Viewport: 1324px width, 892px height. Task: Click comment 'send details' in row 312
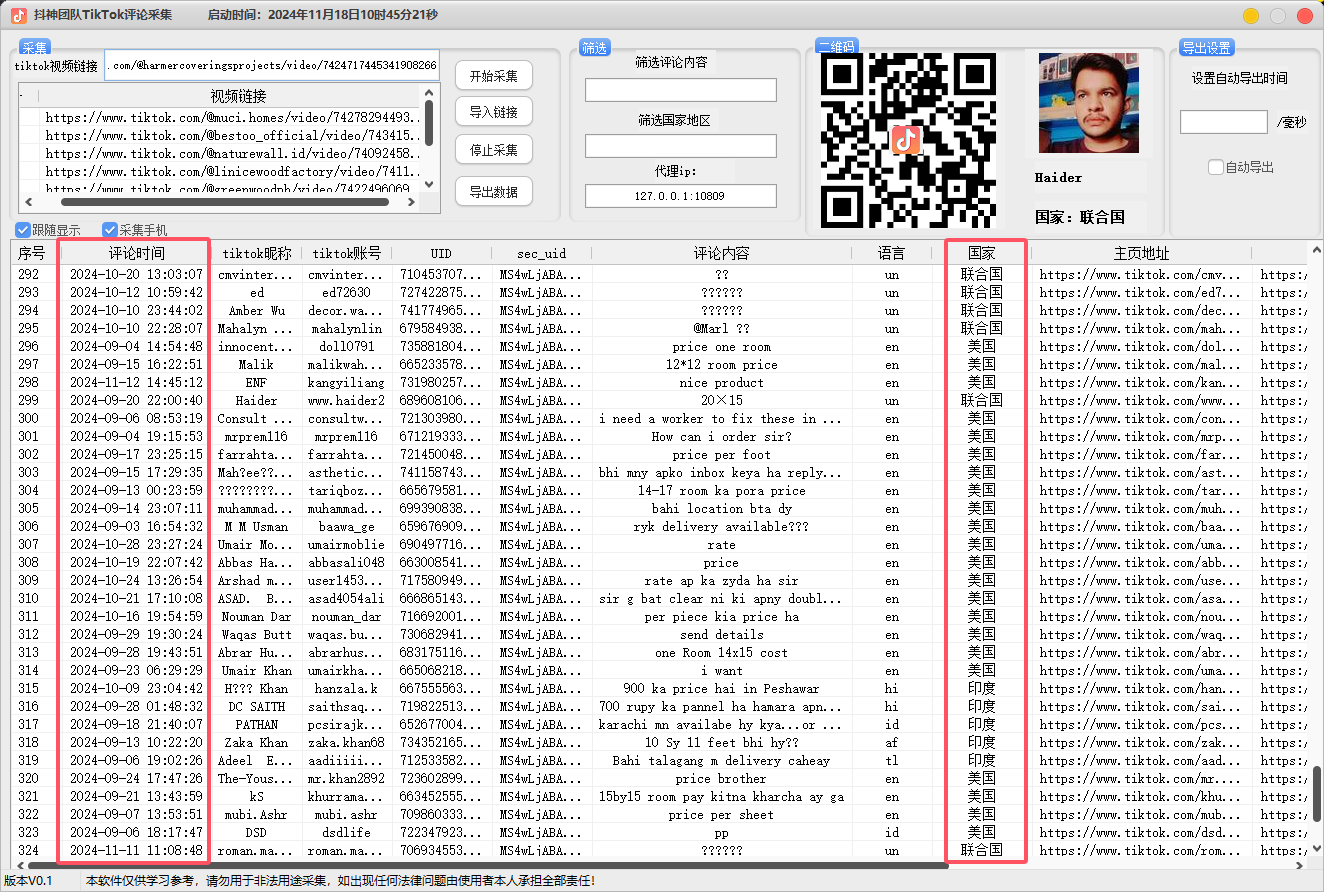[721, 634]
